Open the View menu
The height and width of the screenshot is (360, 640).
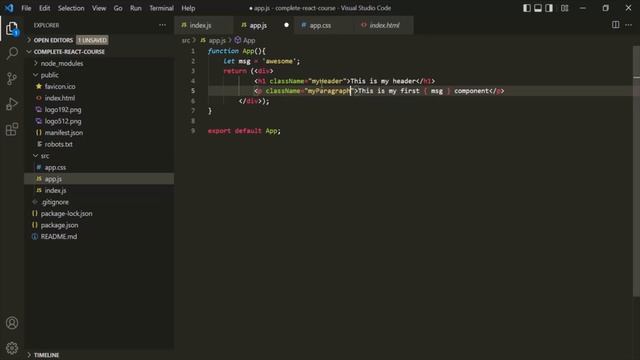99,8
